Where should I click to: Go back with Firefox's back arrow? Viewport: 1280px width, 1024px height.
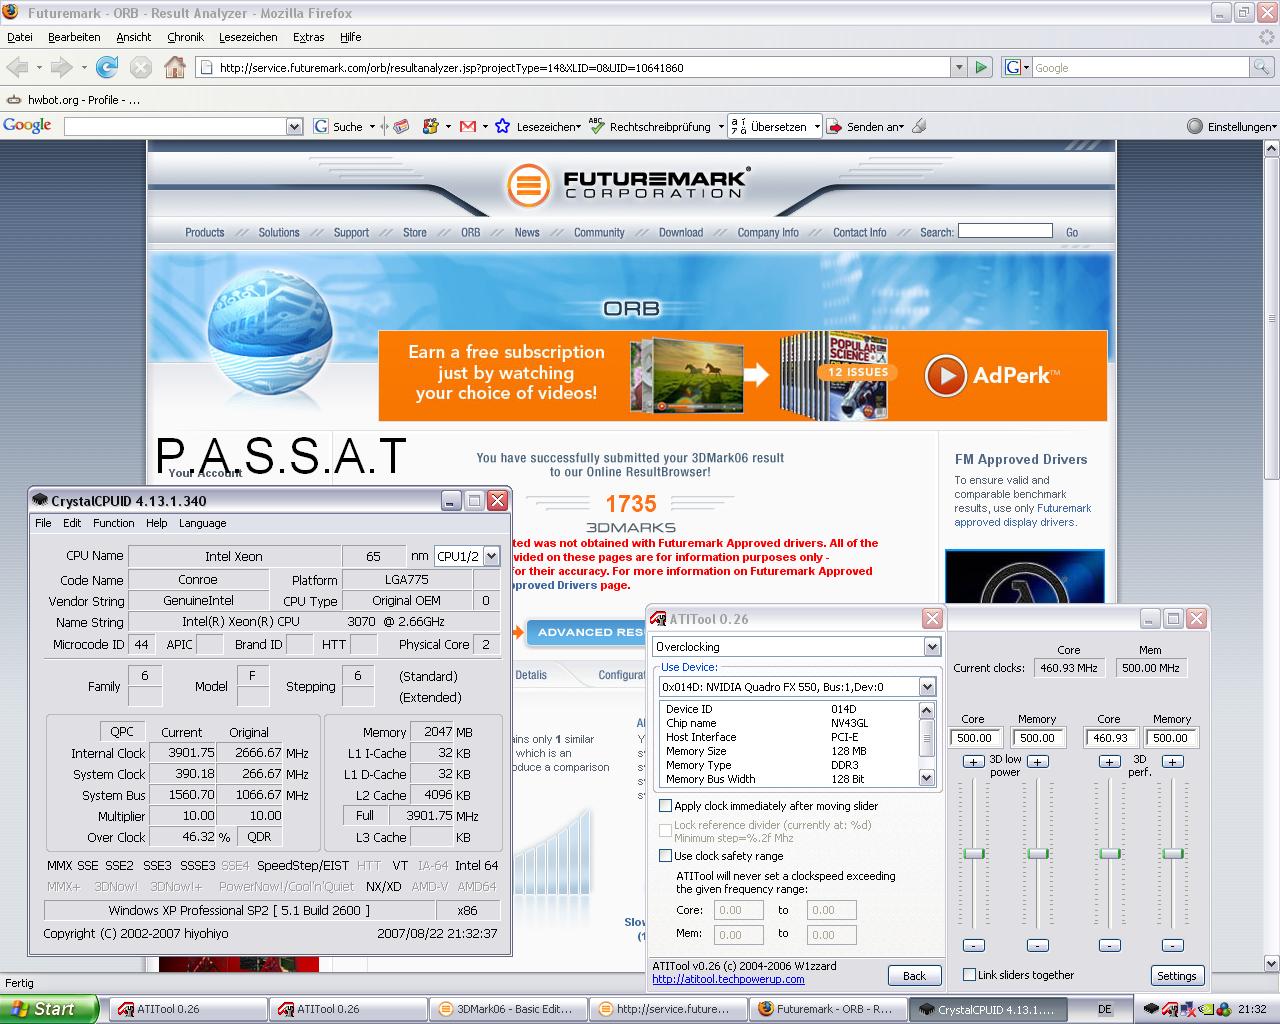pos(17,67)
